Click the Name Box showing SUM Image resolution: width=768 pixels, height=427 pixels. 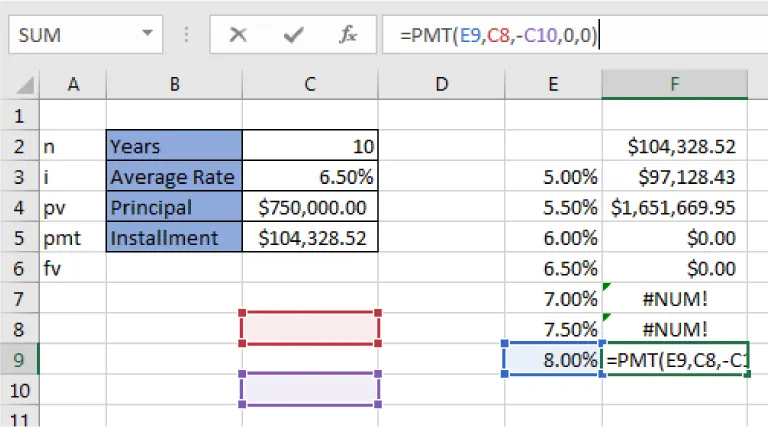70,35
